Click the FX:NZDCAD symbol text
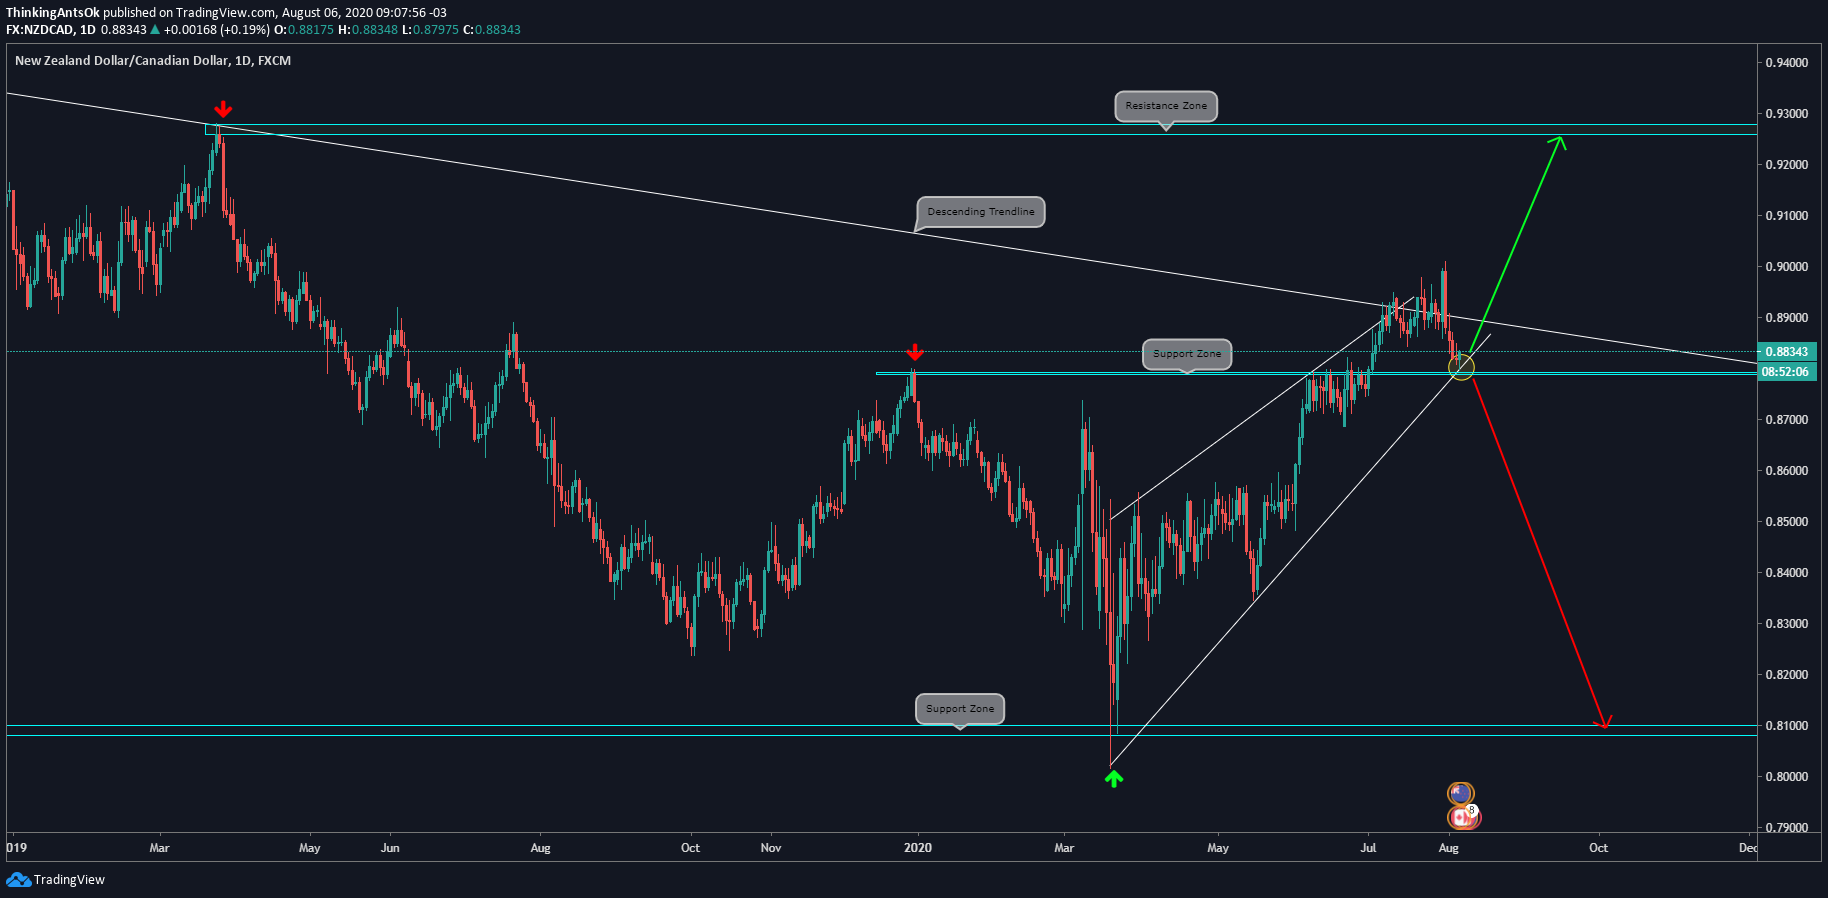Image resolution: width=1828 pixels, height=898 pixels. (x=40, y=30)
